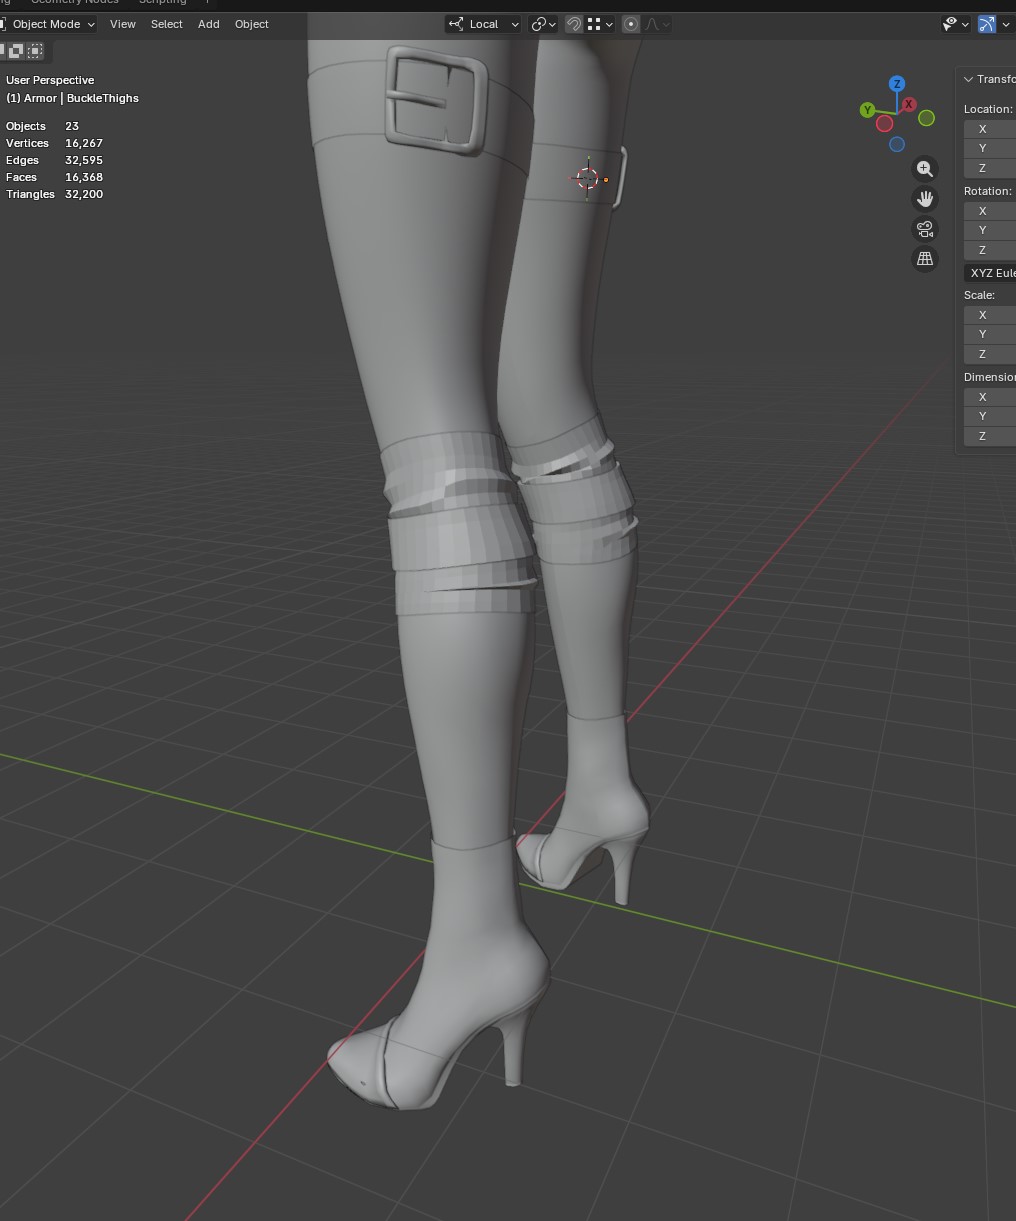Click the green Y axis gizmo ball
Image resolution: width=1016 pixels, height=1221 pixels.
click(867, 110)
